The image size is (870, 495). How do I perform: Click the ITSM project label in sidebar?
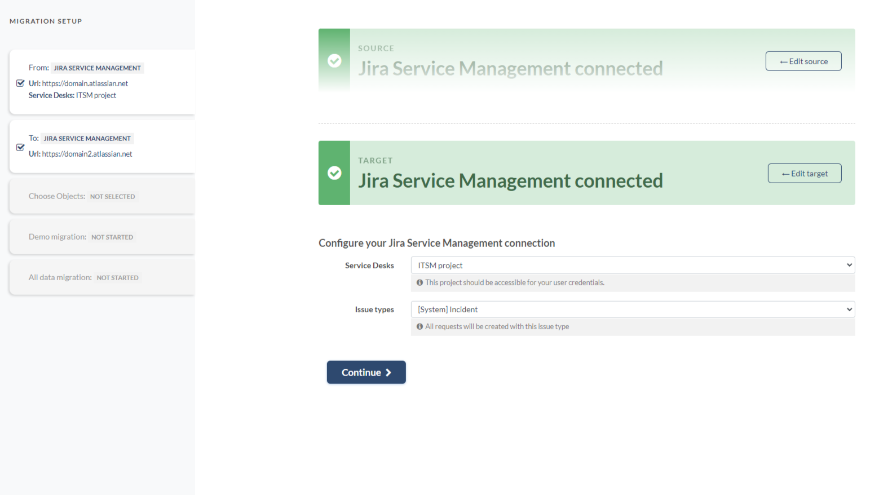tap(96, 94)
